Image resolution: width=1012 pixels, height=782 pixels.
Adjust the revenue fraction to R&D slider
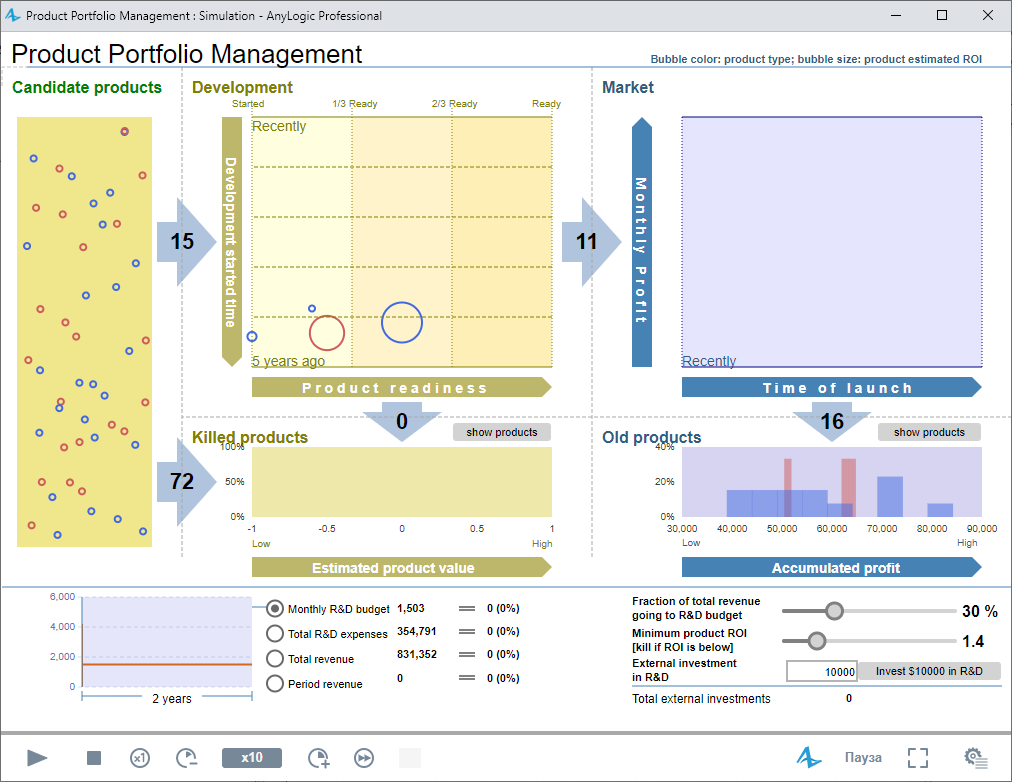835,610
